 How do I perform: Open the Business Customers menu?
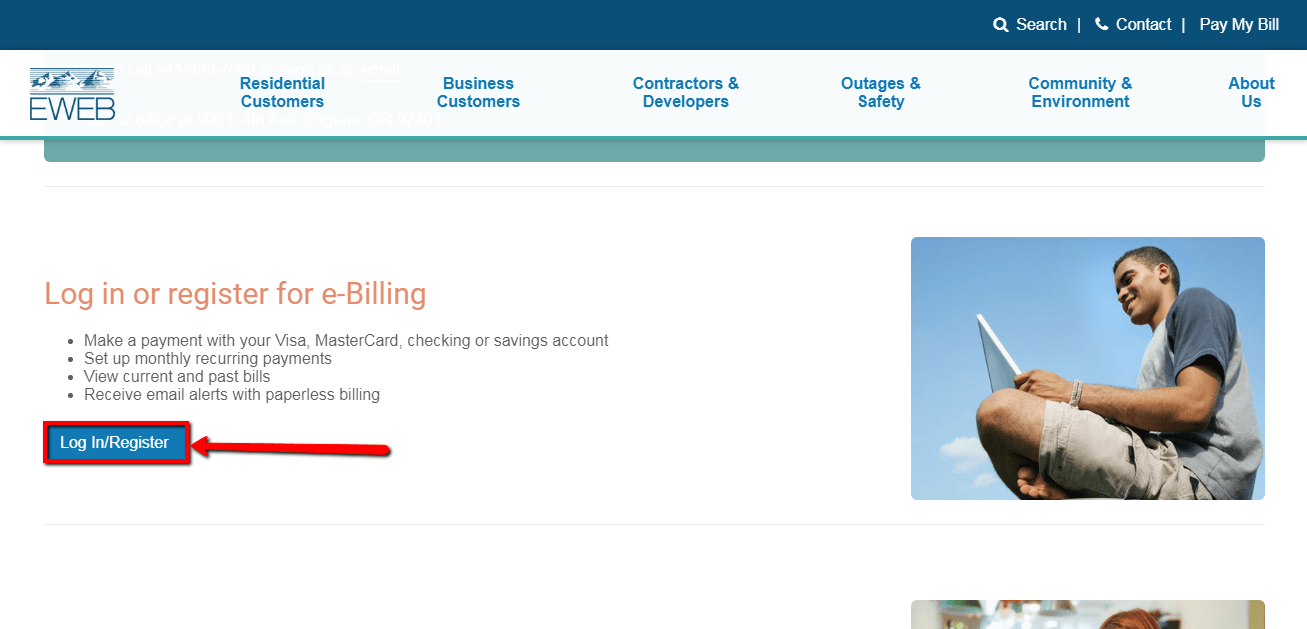(x=478, y=93)
